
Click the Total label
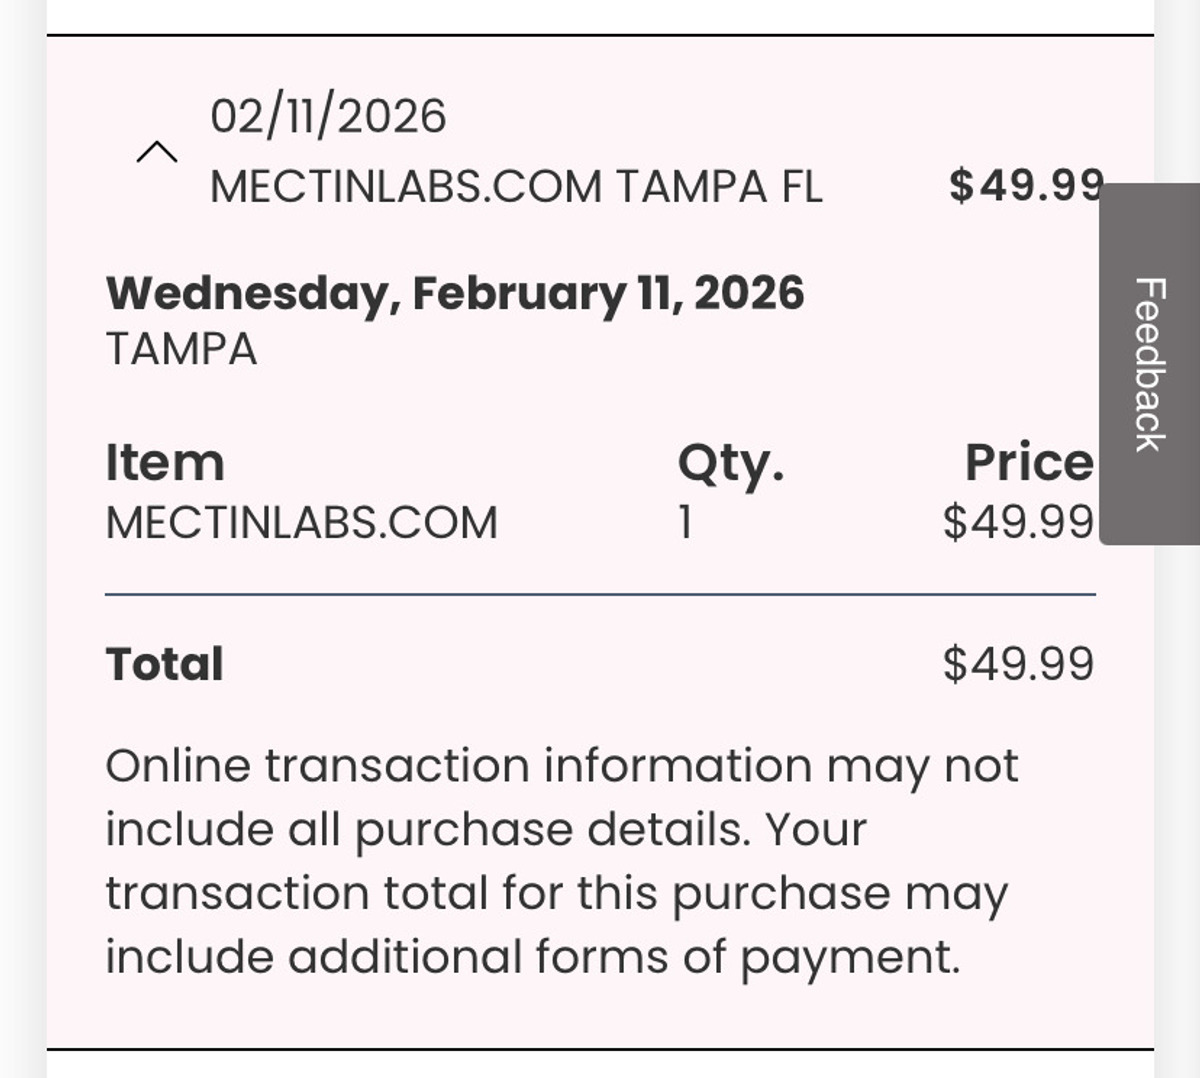(165, 664)
